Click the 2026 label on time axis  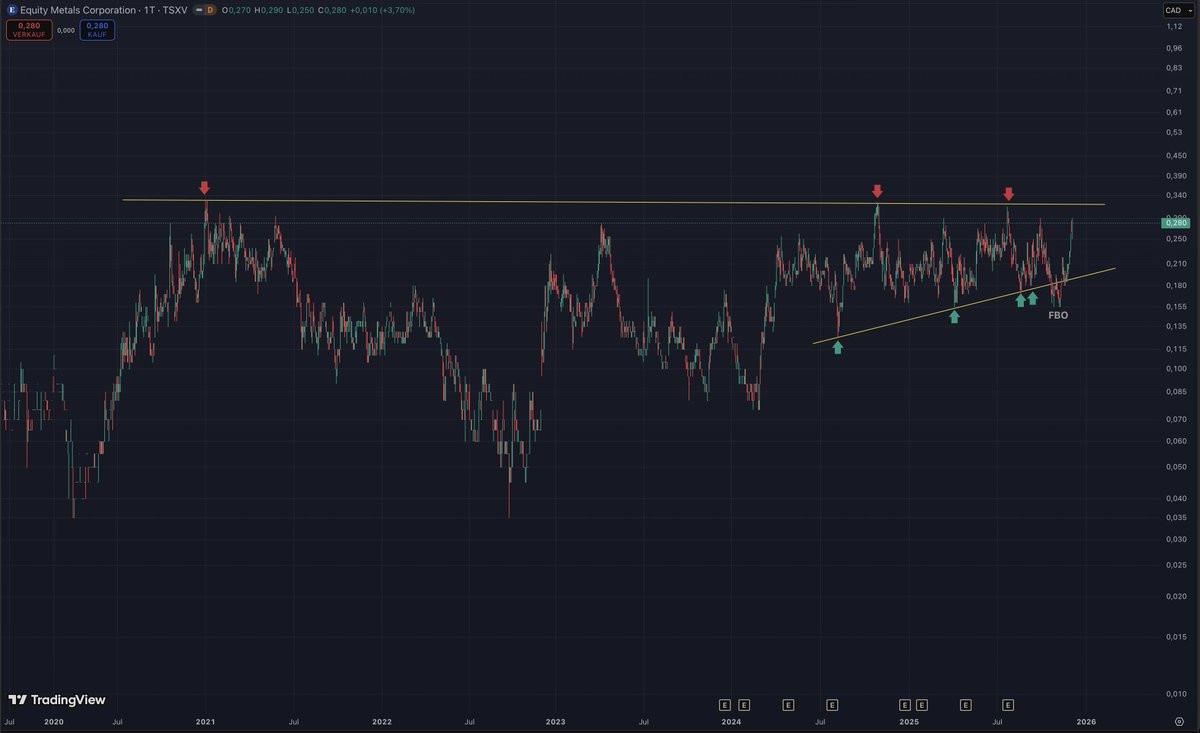click(x=1086, y=721)
